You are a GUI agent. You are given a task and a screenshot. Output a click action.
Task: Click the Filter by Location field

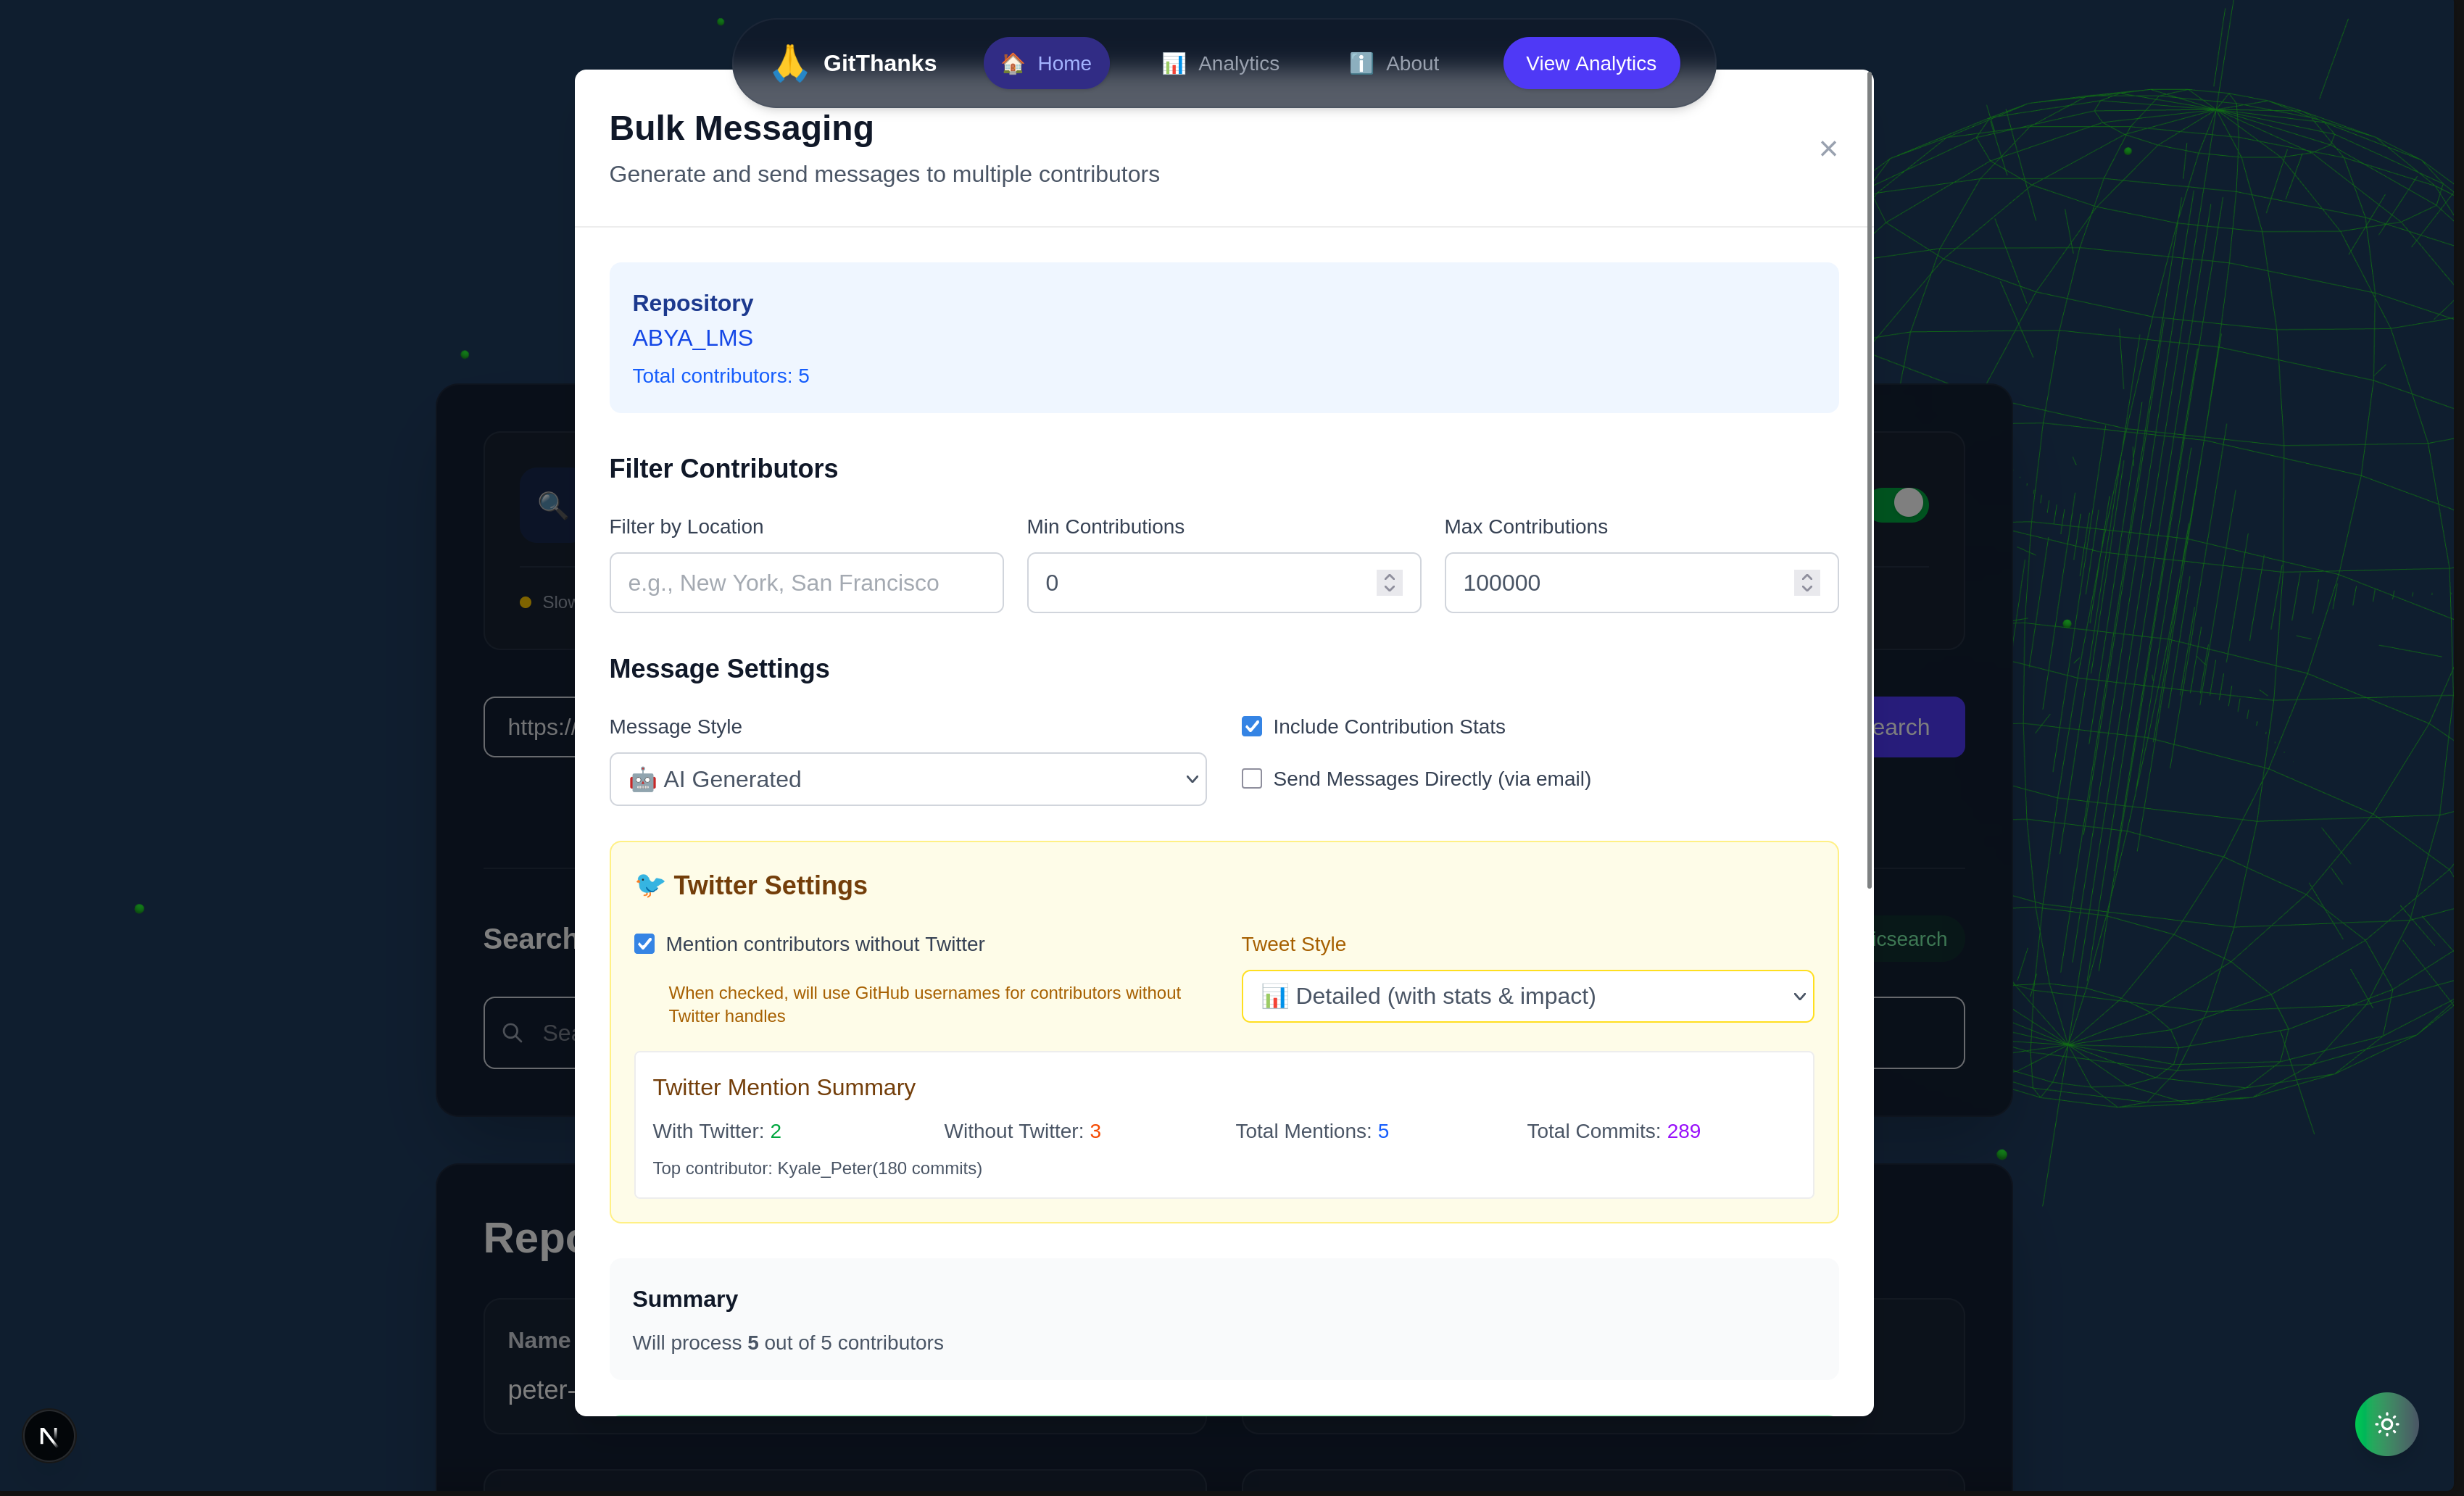pyautogui.click(x=806, y=583)
